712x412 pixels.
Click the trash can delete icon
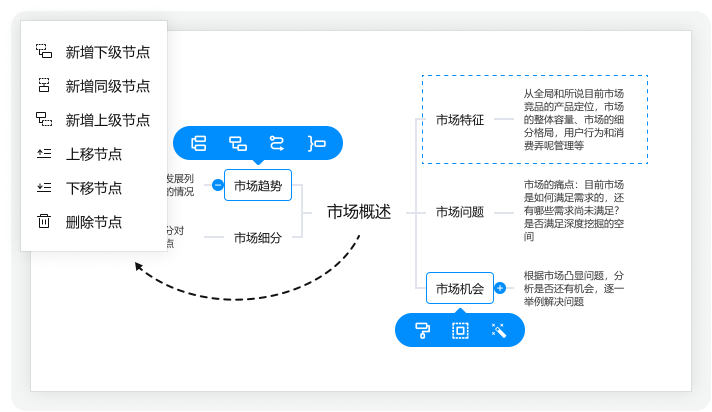click(44, 221)
